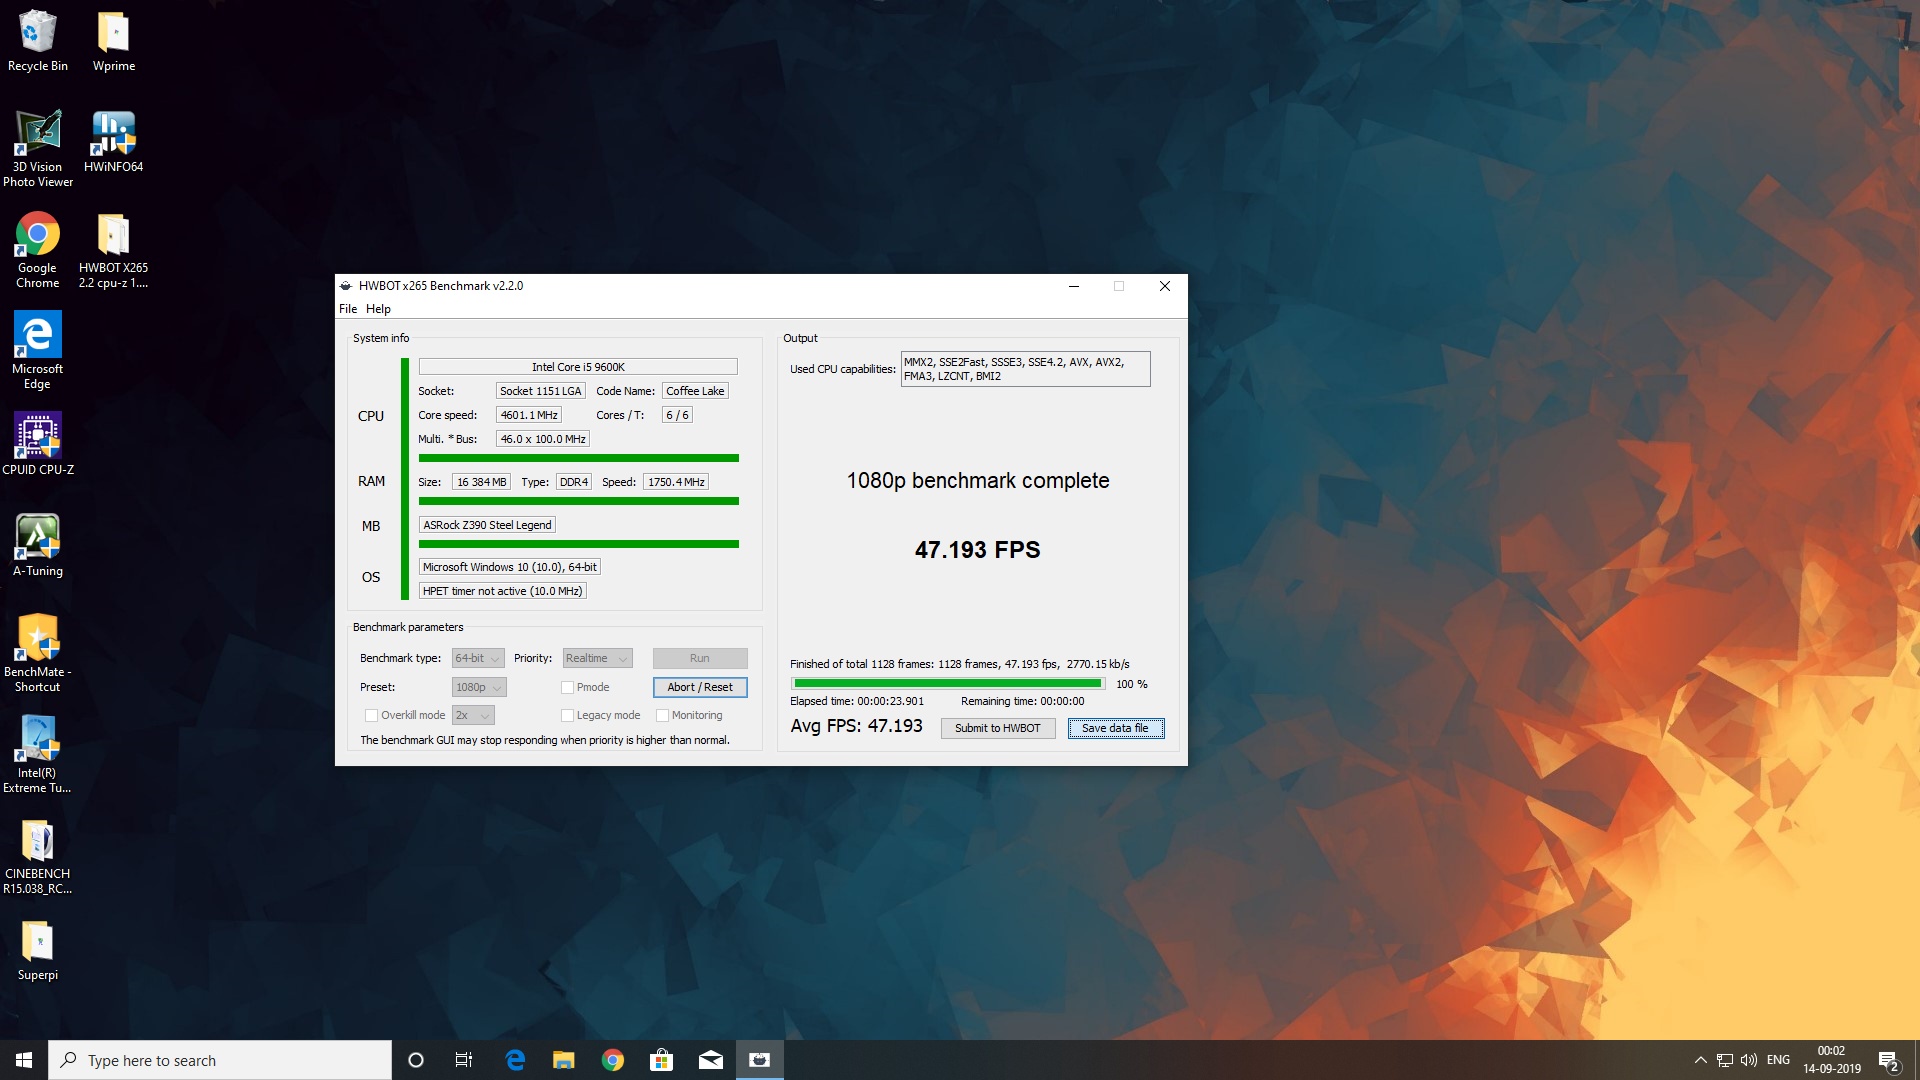The width and height of the screenshot is (1920, 1080).
Task: Open the network tray icon
Action: 1725,1060
